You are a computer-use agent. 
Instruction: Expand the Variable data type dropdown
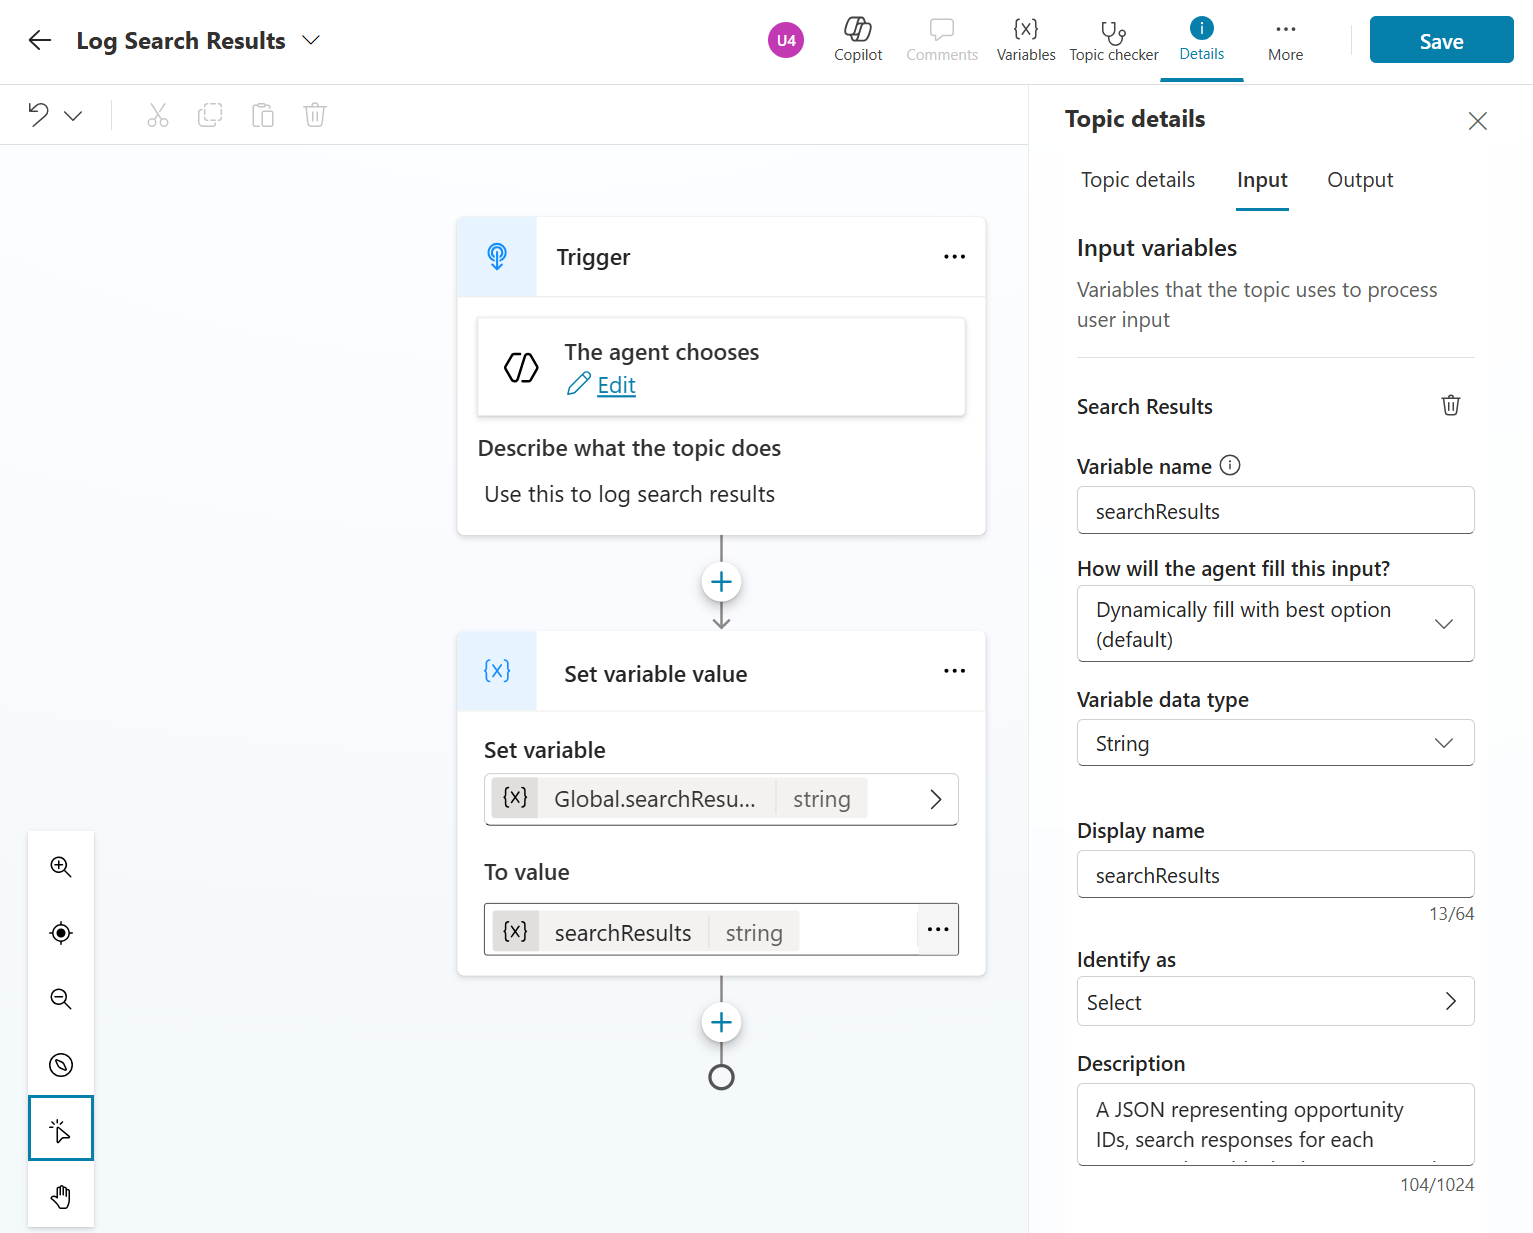[1275, 743]
